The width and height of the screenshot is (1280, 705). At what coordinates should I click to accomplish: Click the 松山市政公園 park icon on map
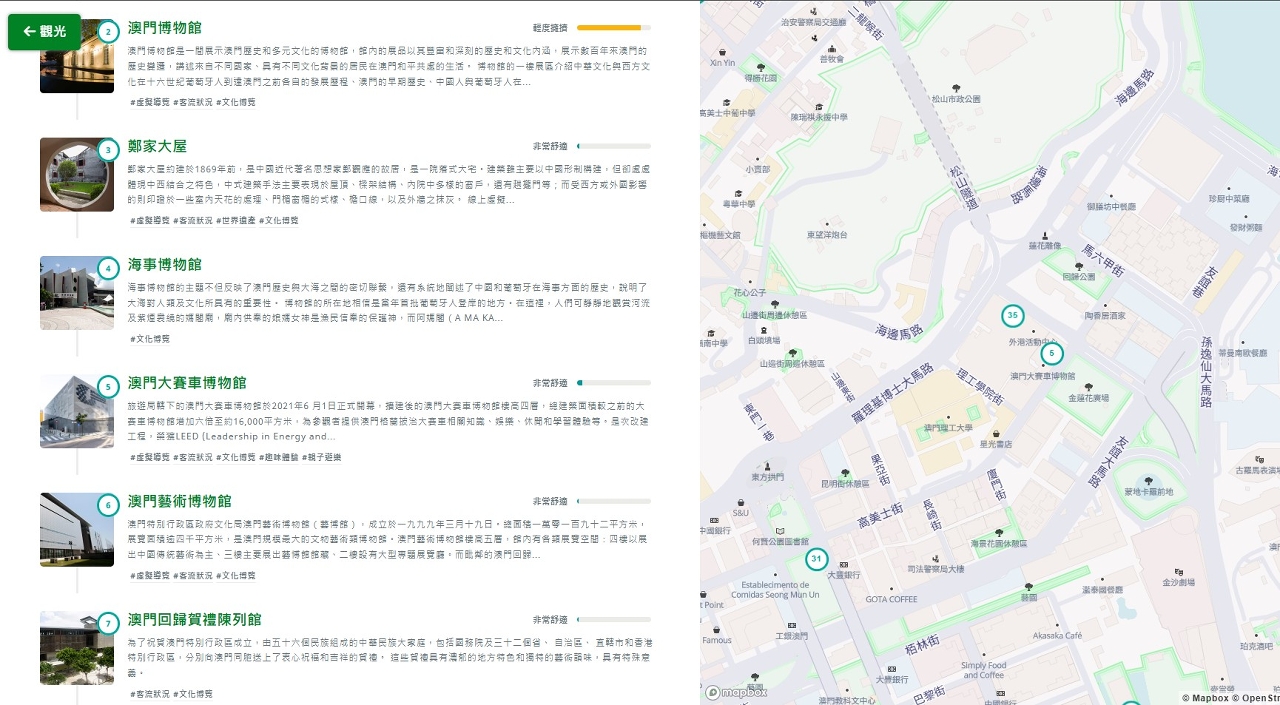(x=955, y=88)
